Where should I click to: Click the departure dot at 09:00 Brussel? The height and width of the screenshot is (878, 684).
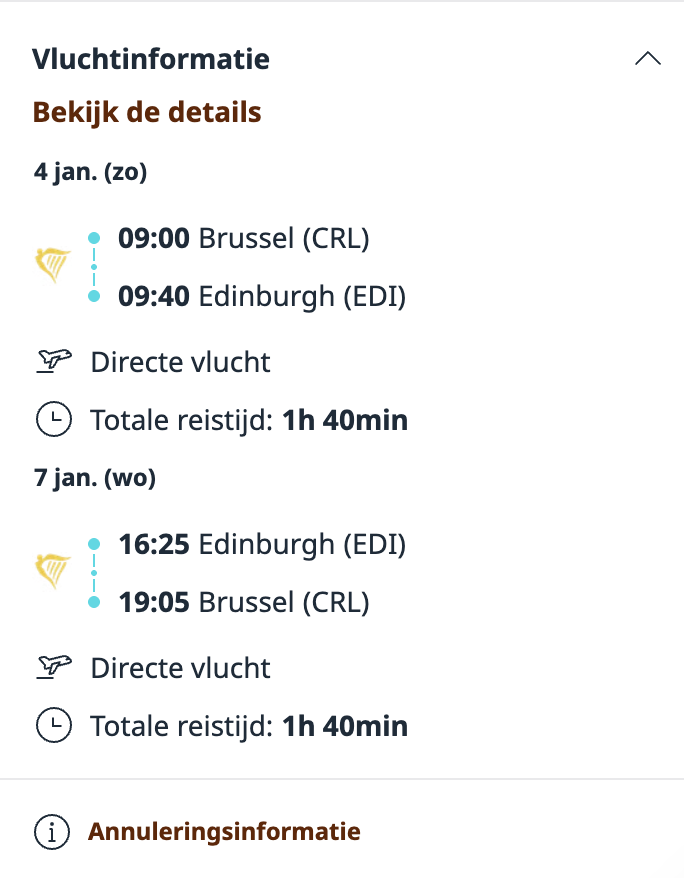pos(95,236)
